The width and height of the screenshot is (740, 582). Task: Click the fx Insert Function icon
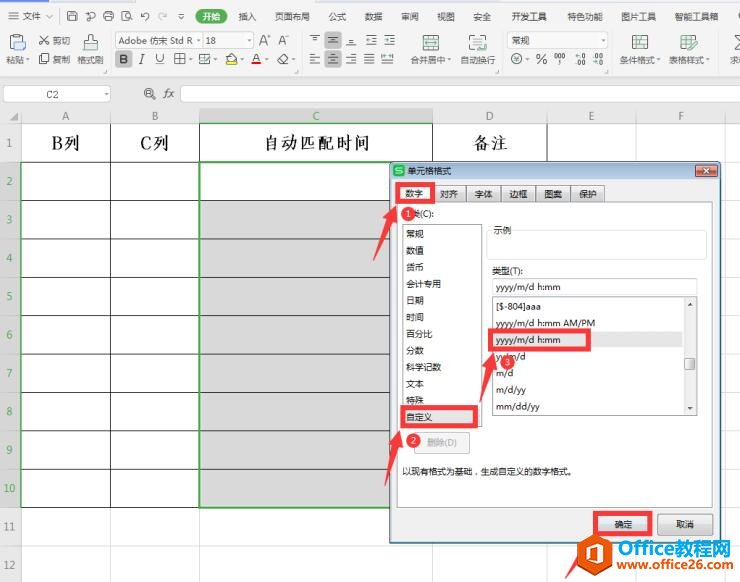pos(168,93)
